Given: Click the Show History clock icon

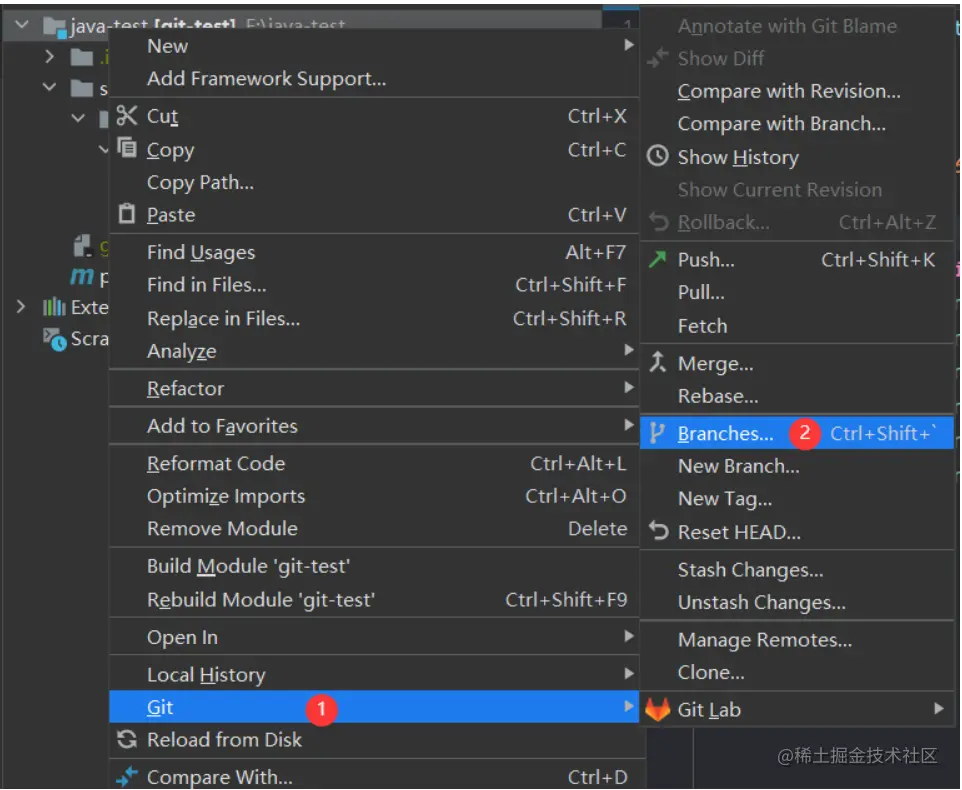Looking at the screenshot, I should point(658,156).
